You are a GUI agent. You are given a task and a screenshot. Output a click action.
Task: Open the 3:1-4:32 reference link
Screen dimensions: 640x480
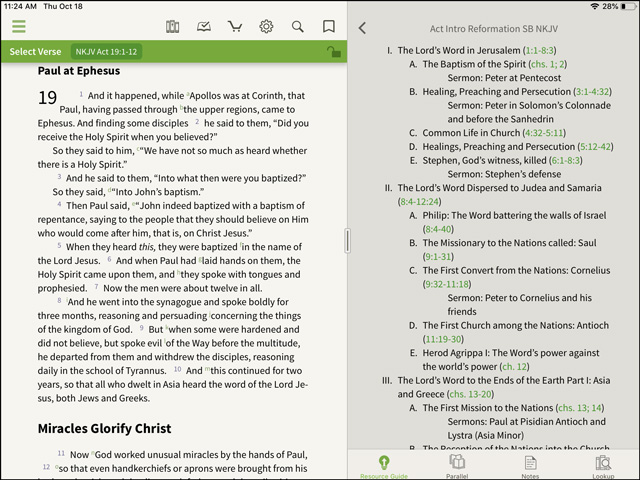592,91
